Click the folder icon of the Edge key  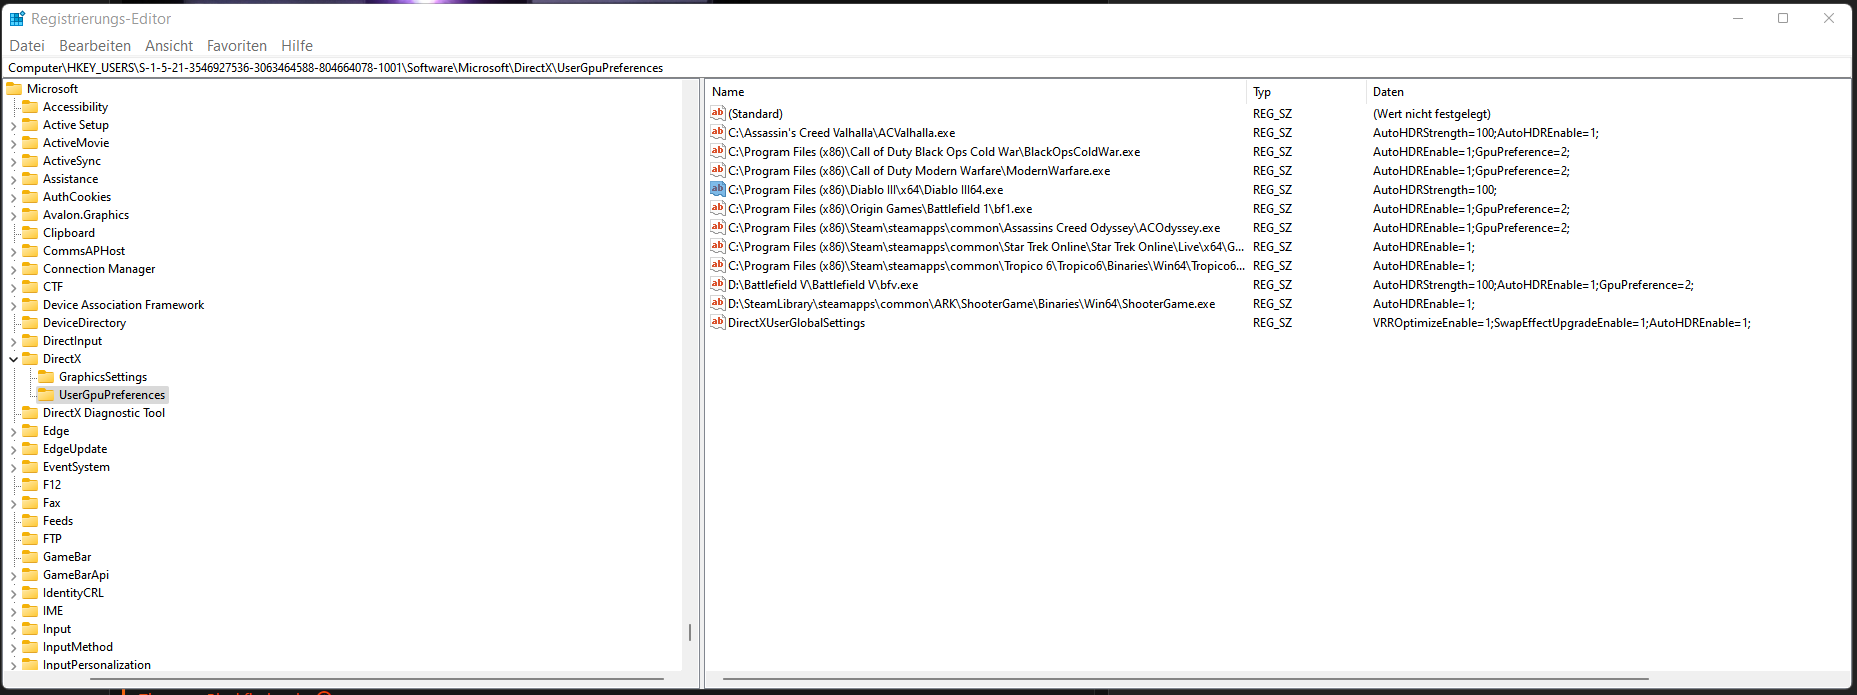click(30, 431)
